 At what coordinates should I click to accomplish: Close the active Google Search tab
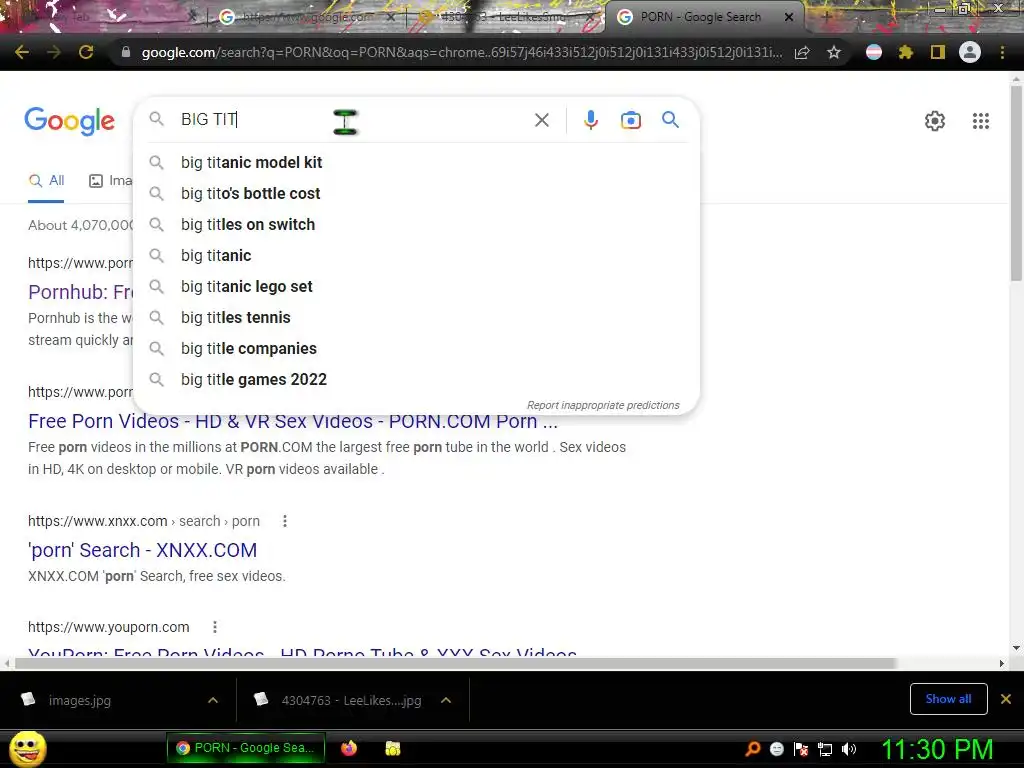click(789, 17)
